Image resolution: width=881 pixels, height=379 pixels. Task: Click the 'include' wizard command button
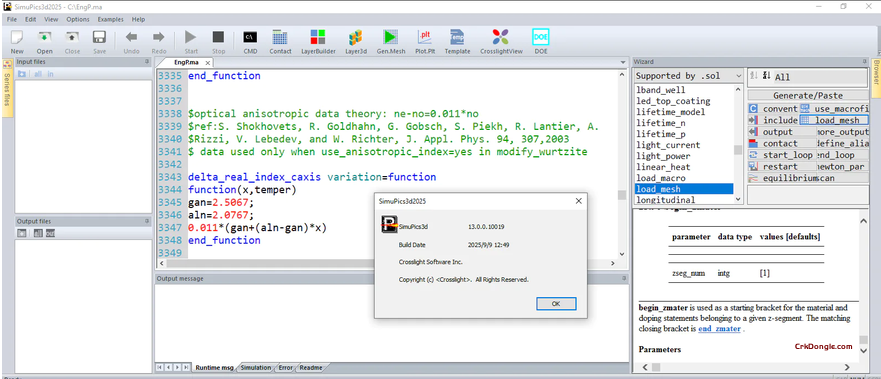[773, 120]
